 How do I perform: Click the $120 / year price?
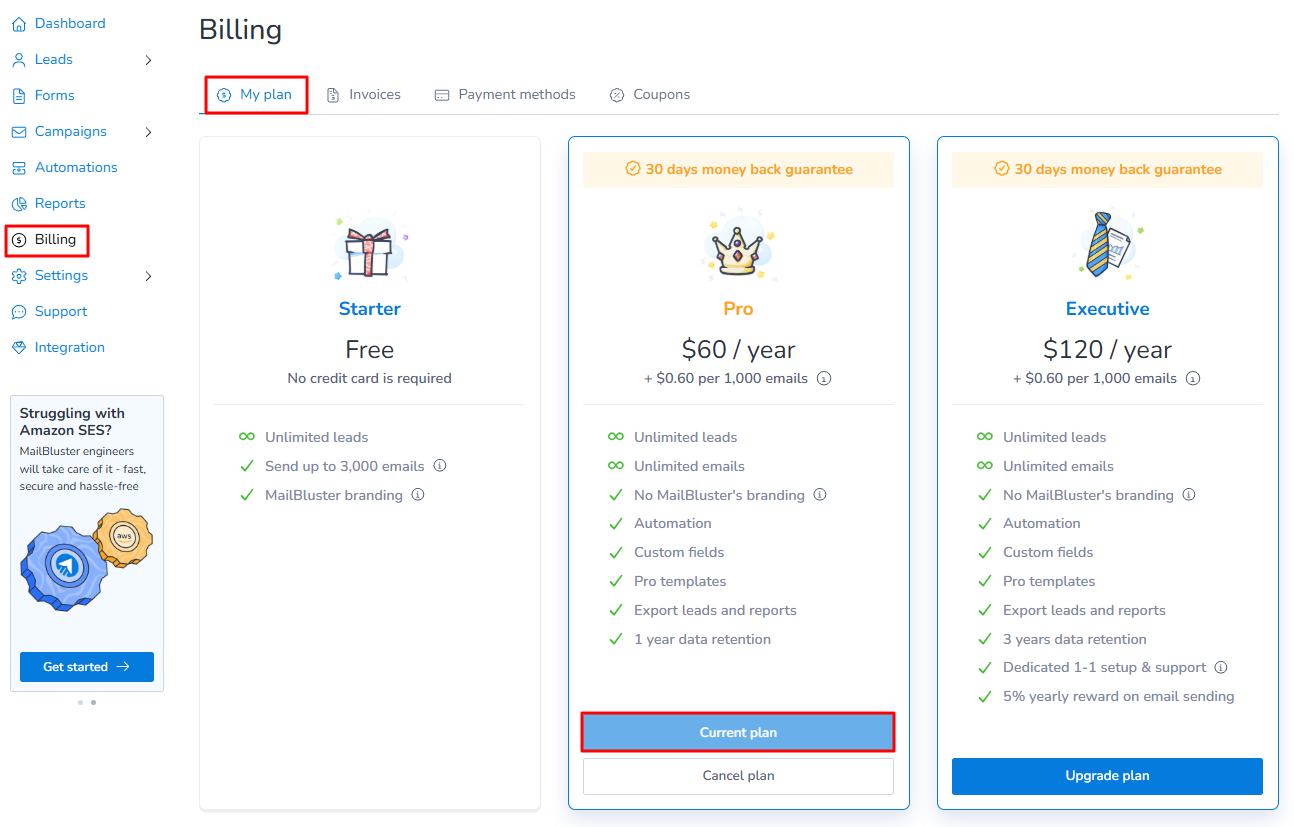point(1107,350)
